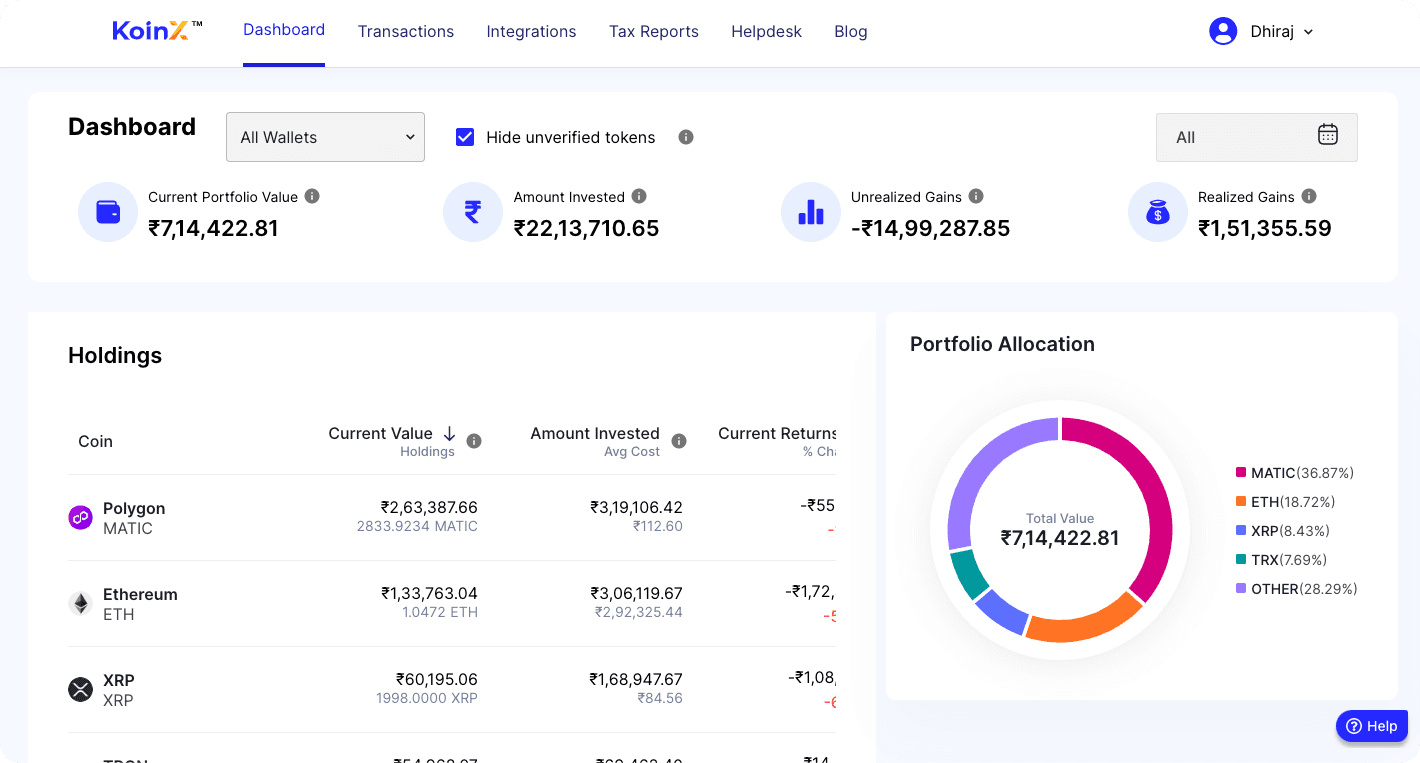Click Ethereum current value ₹1,33,763.04
Viewport: 1420px width, 763px height.
pos(429,593)
